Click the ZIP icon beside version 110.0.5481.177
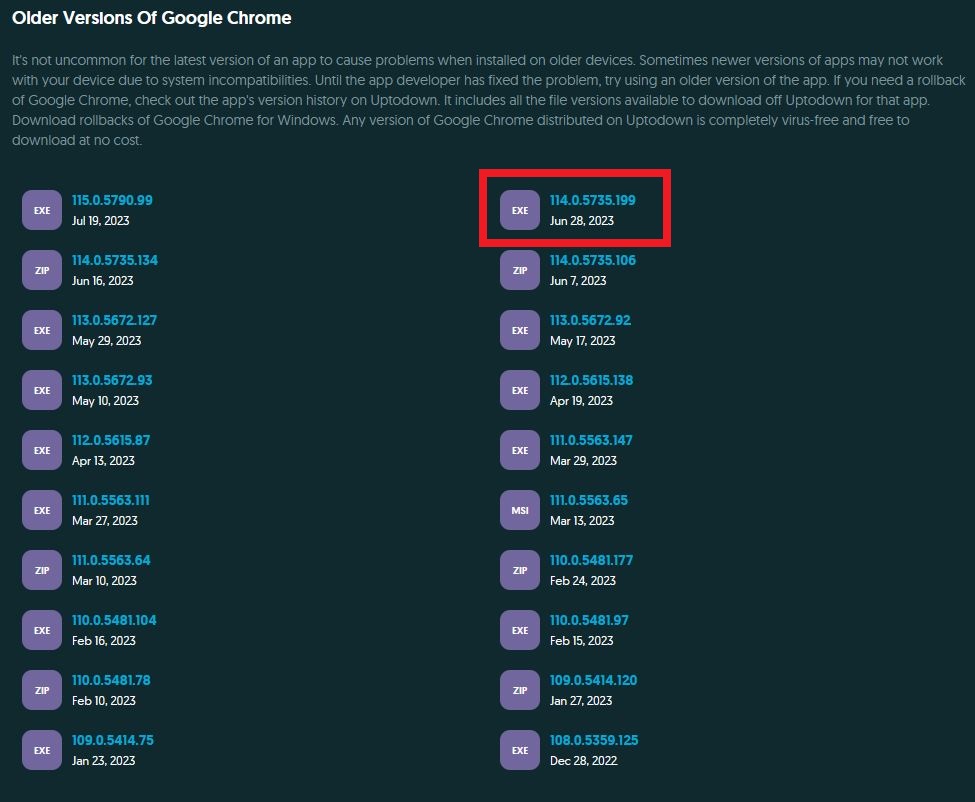 [520, 570]
